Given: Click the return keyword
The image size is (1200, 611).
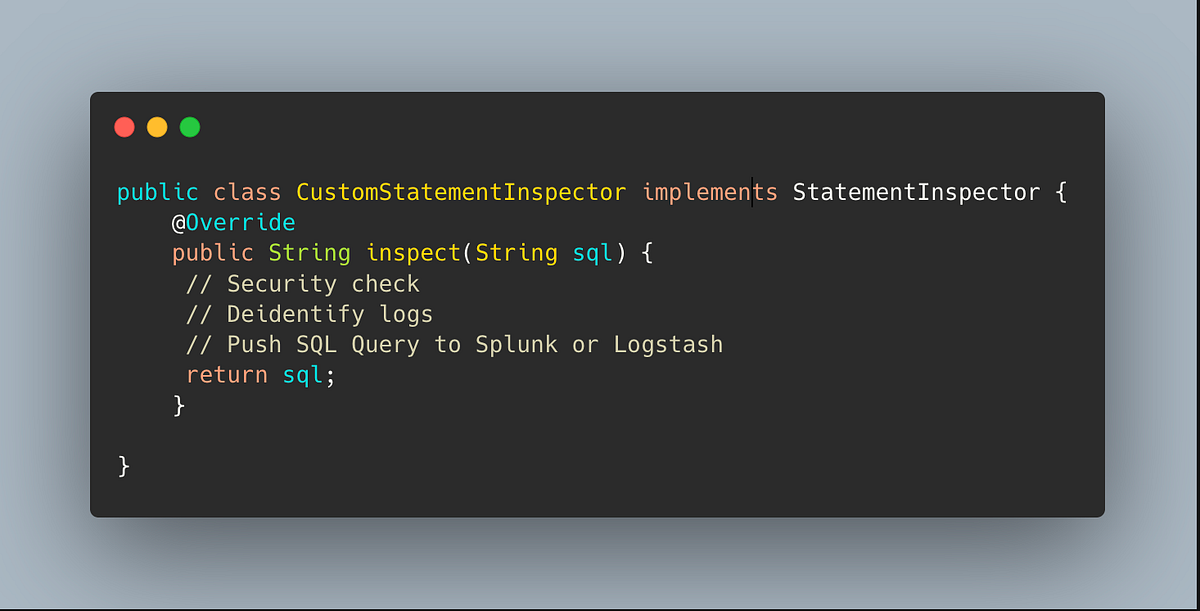Looking at the screenshot, I should point(227,375).
